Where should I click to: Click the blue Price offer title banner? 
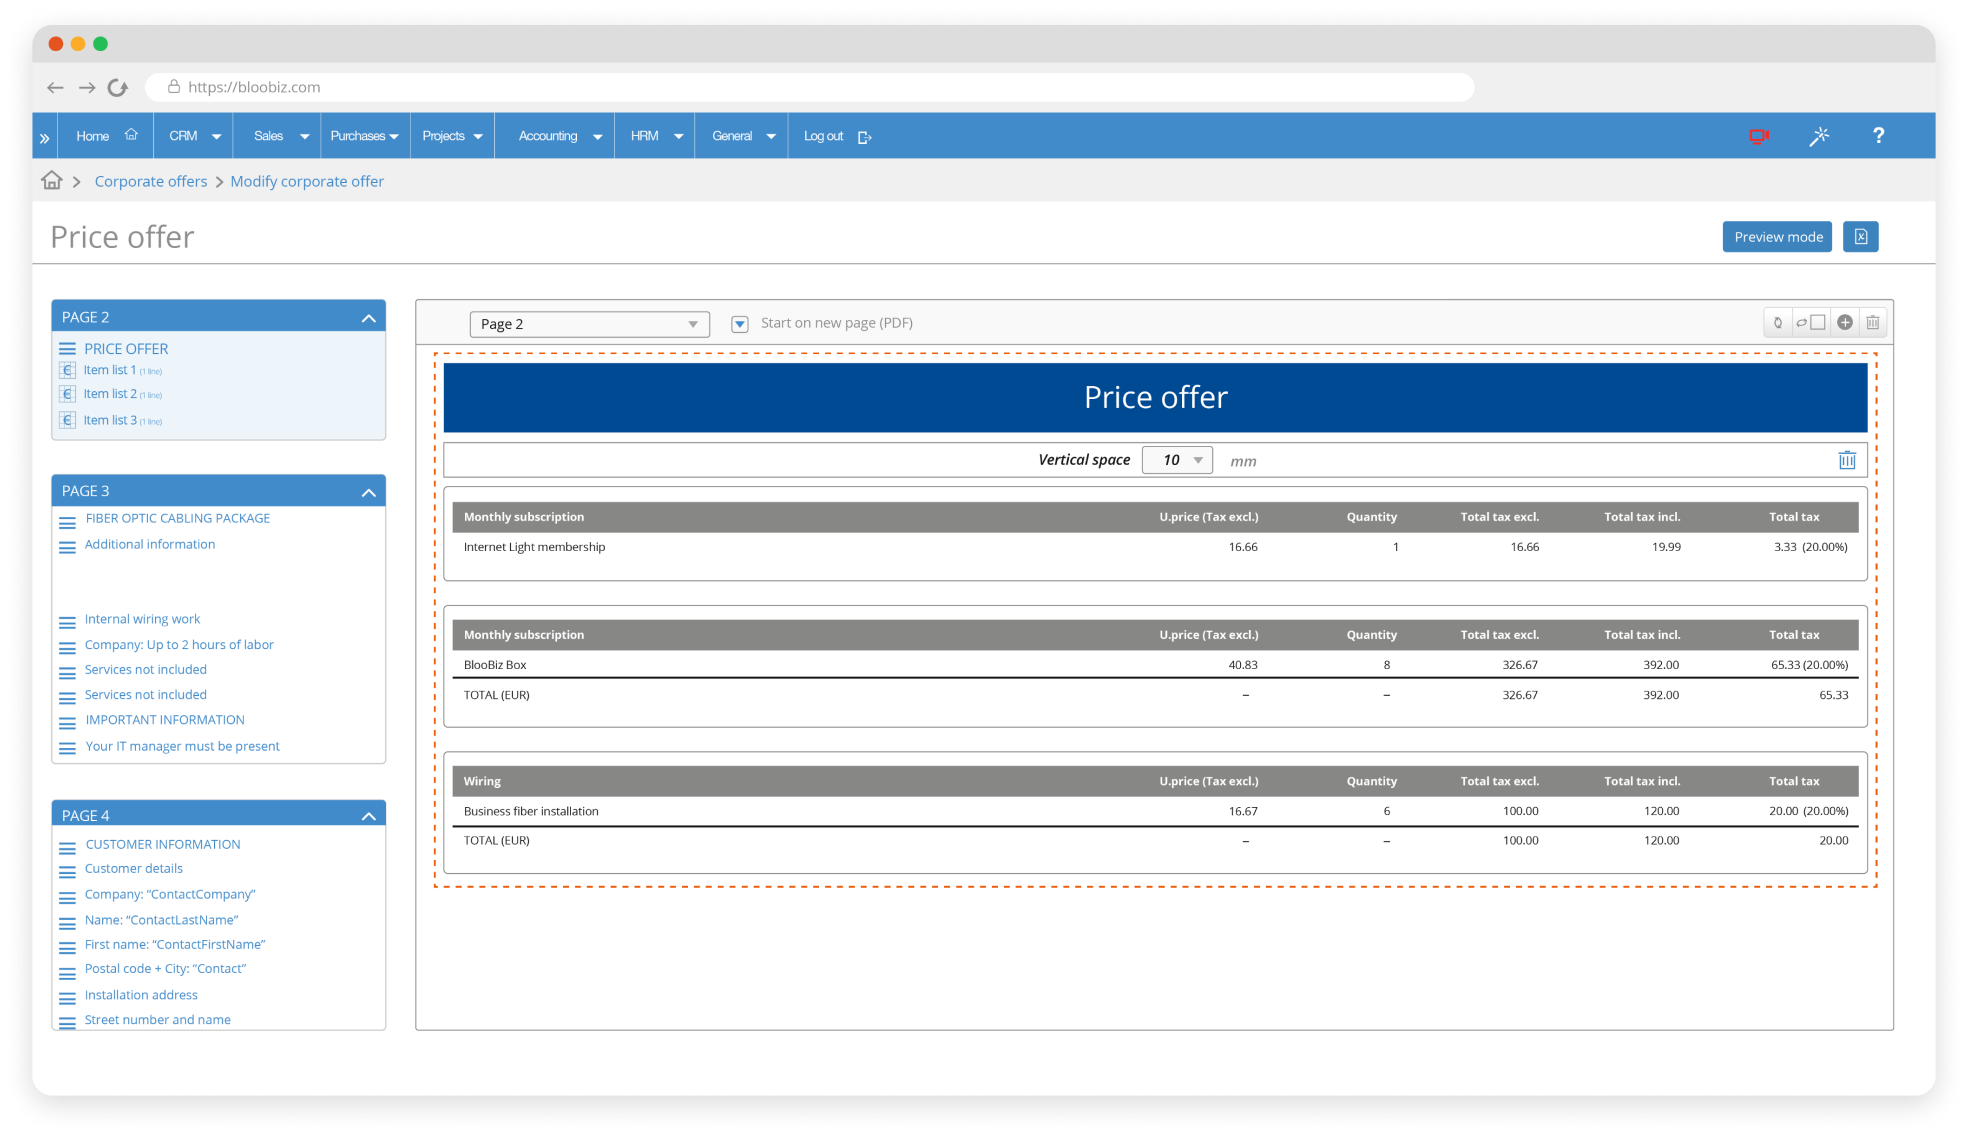(x=1155, y=397)
